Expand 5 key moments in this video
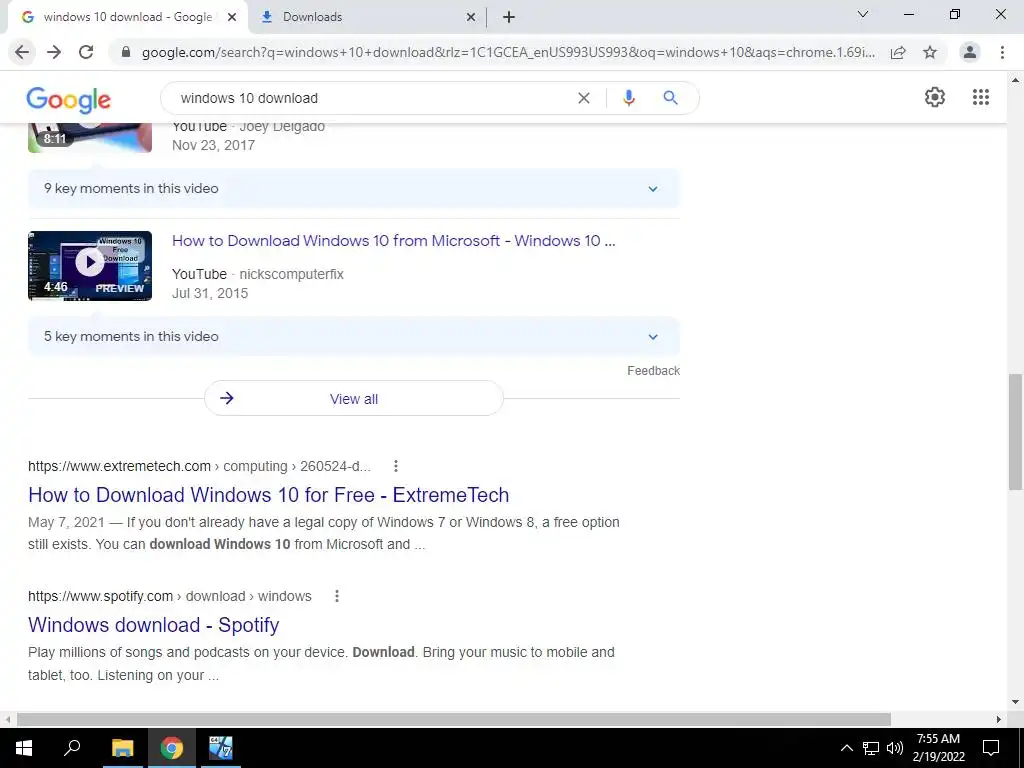The width and height of the screenshot is (1024, 768). [x=353, y=337]
